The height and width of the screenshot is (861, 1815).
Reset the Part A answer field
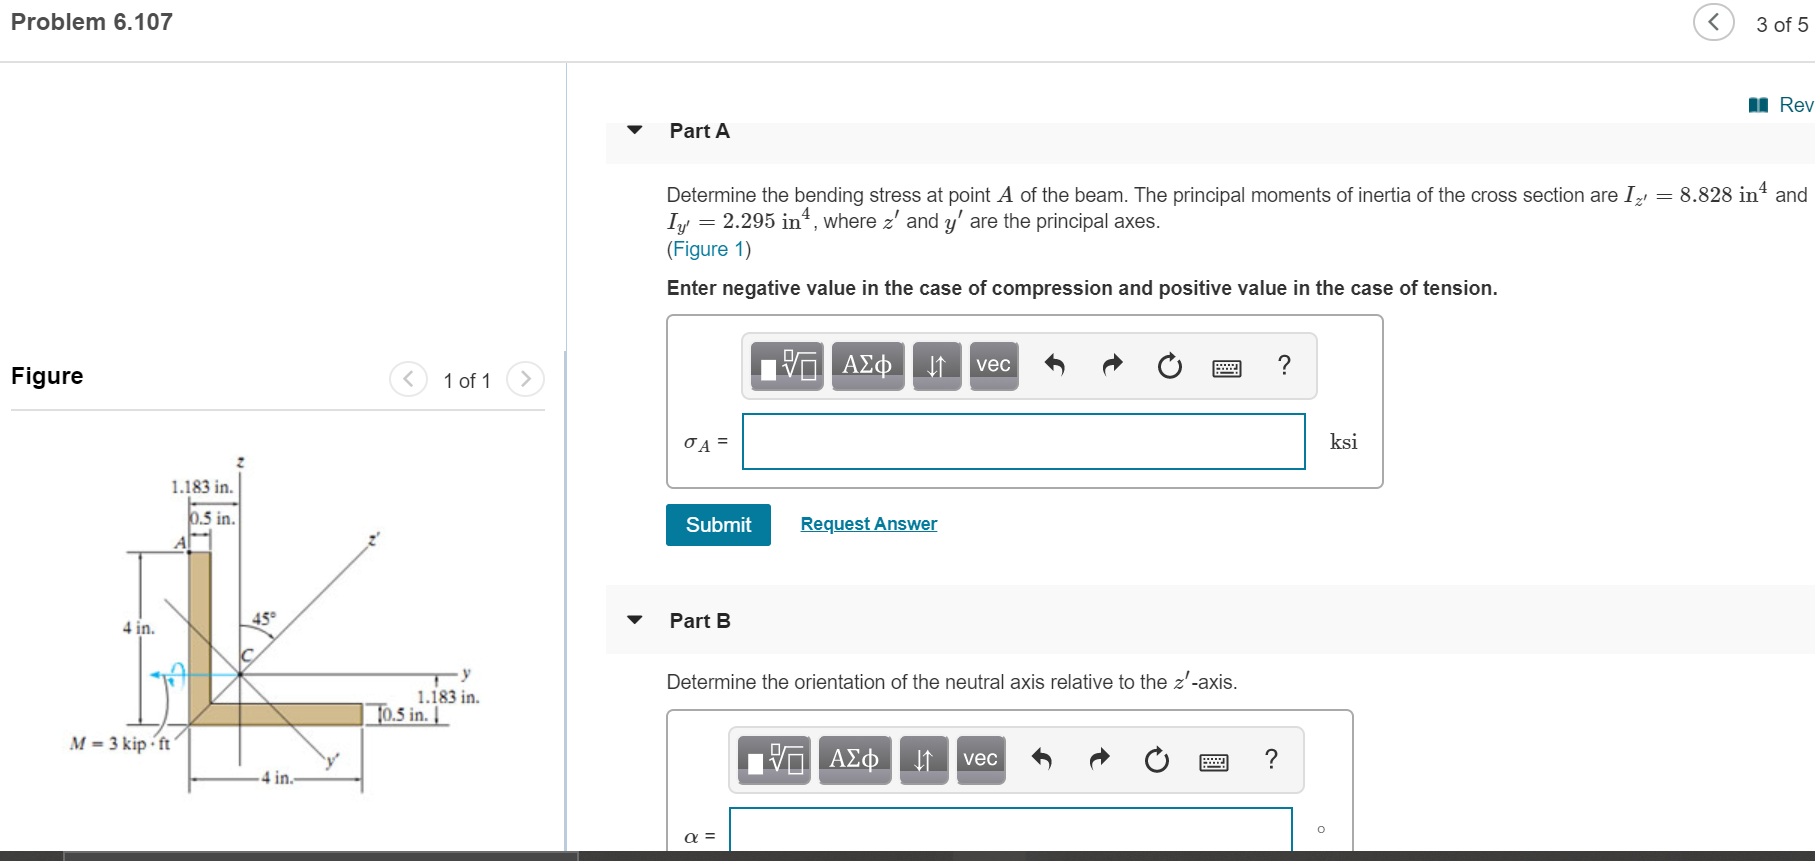tap(1169, 366)
